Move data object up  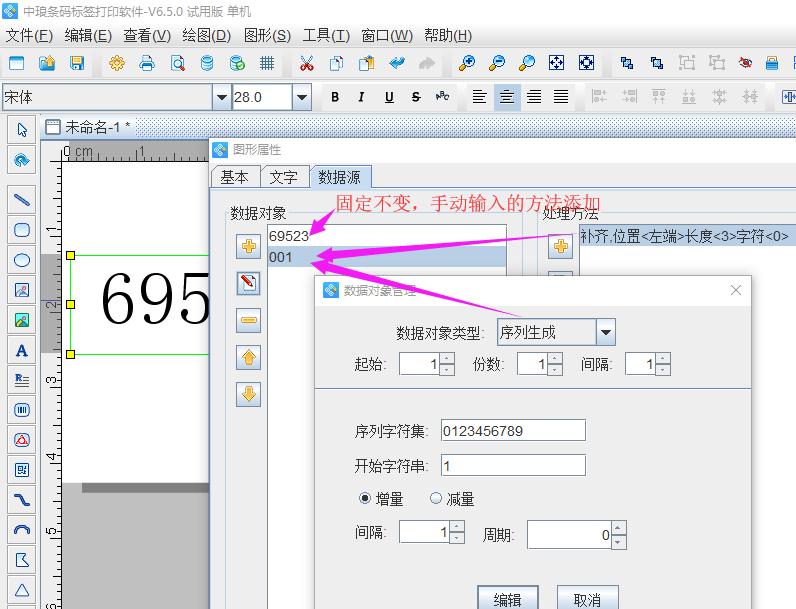tap(249, 357)
